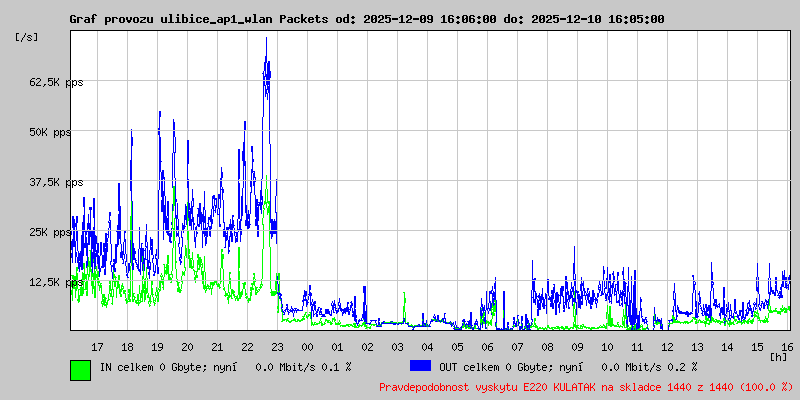800x400 pixels.
Task: Click the '14' hour tick label
Action: point(727,347)
